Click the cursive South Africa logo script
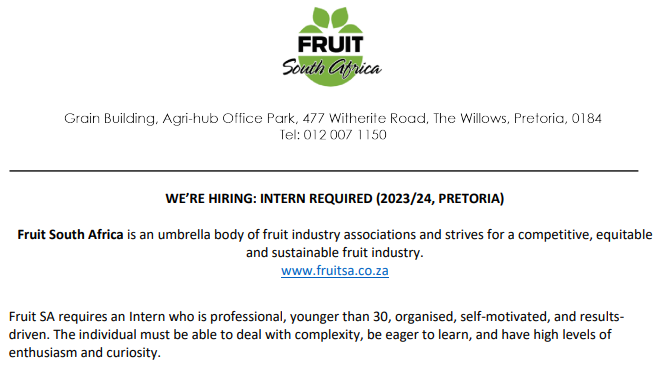This screenshot has width=672, height=386. pos(331,68)
